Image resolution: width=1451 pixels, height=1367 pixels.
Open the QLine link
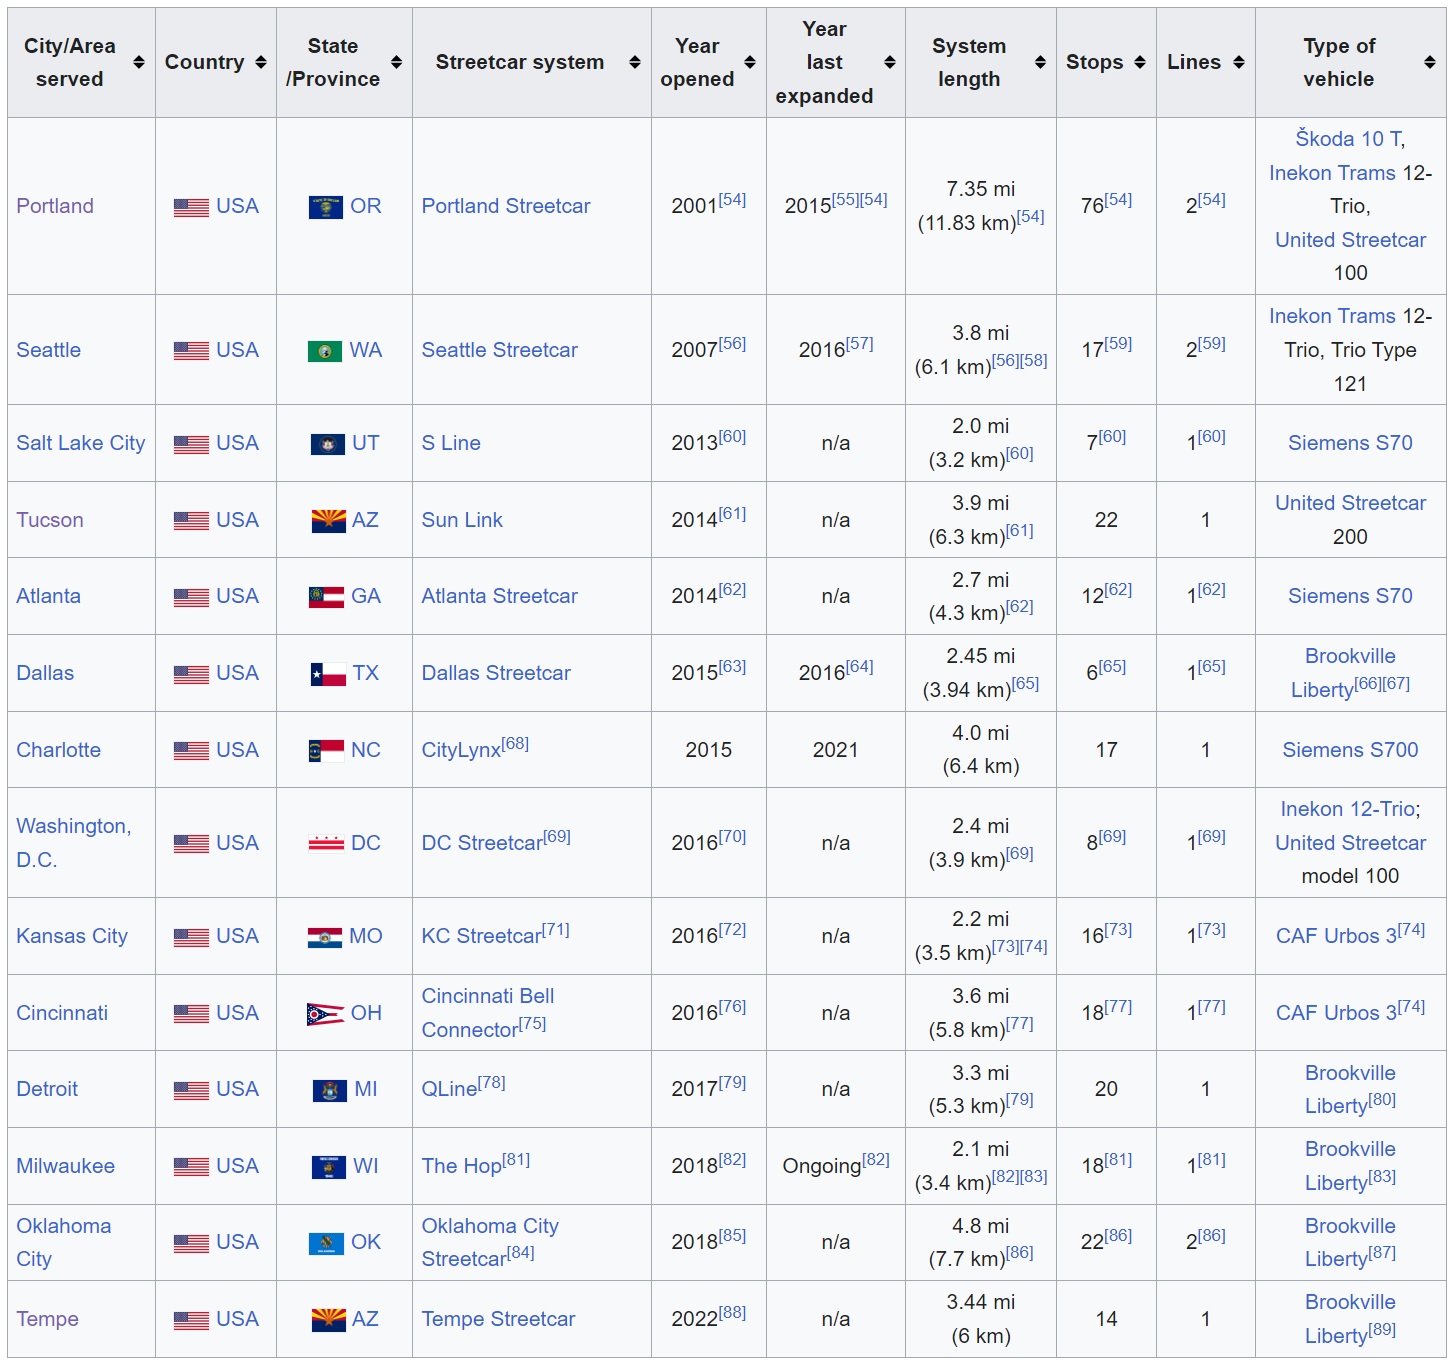pyautogui.click(x=449, y=1089)
